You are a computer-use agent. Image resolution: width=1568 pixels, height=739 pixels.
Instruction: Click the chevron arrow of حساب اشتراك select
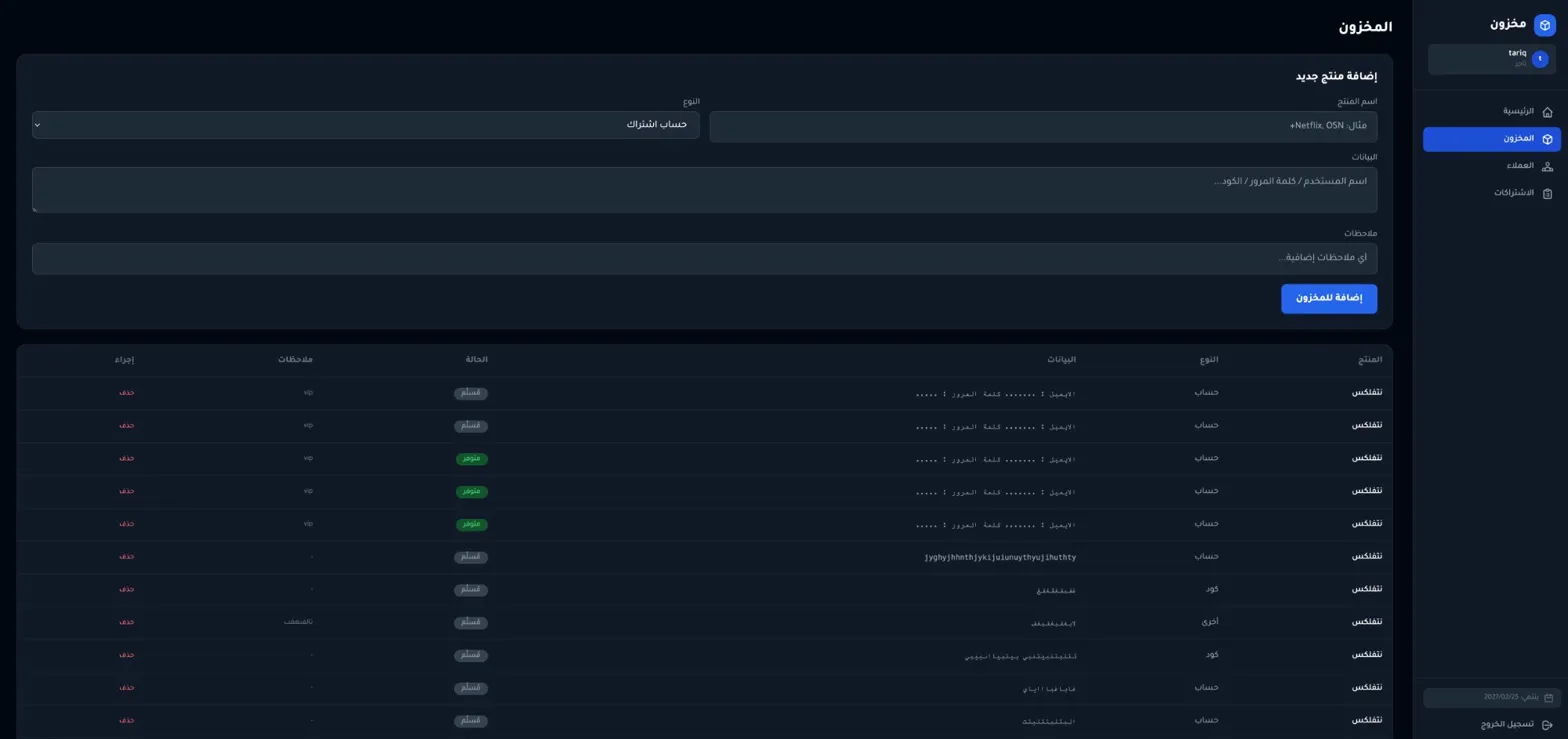(x=38, y=125)
